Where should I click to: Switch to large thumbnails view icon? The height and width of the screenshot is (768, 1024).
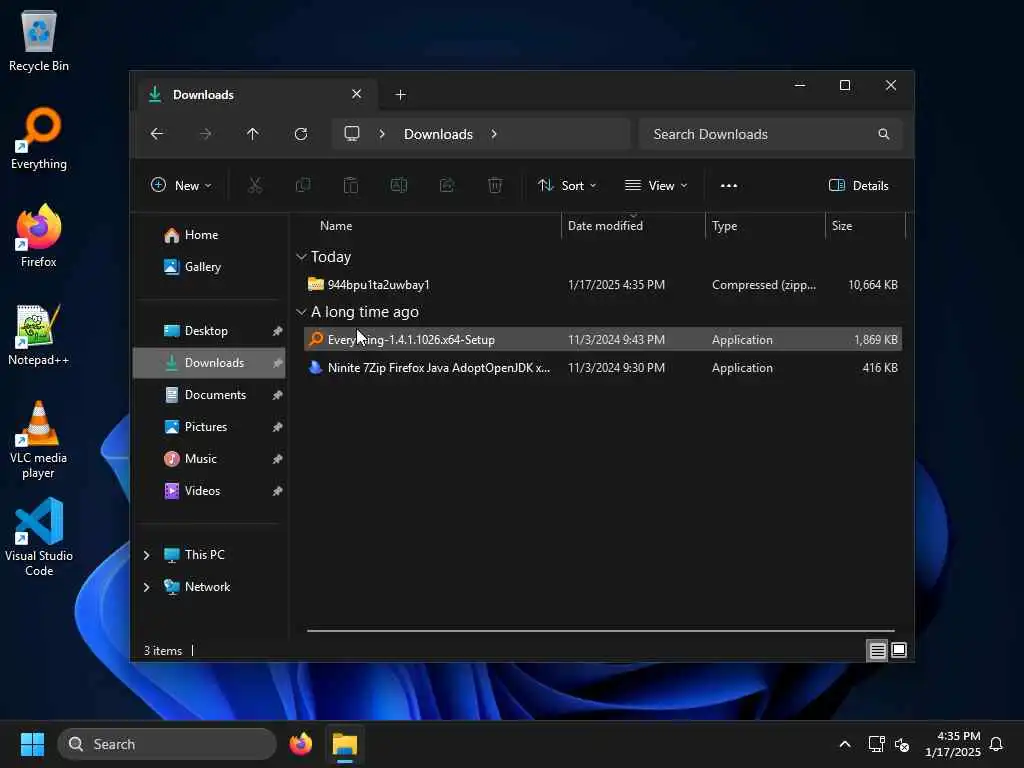coord(899,650)
